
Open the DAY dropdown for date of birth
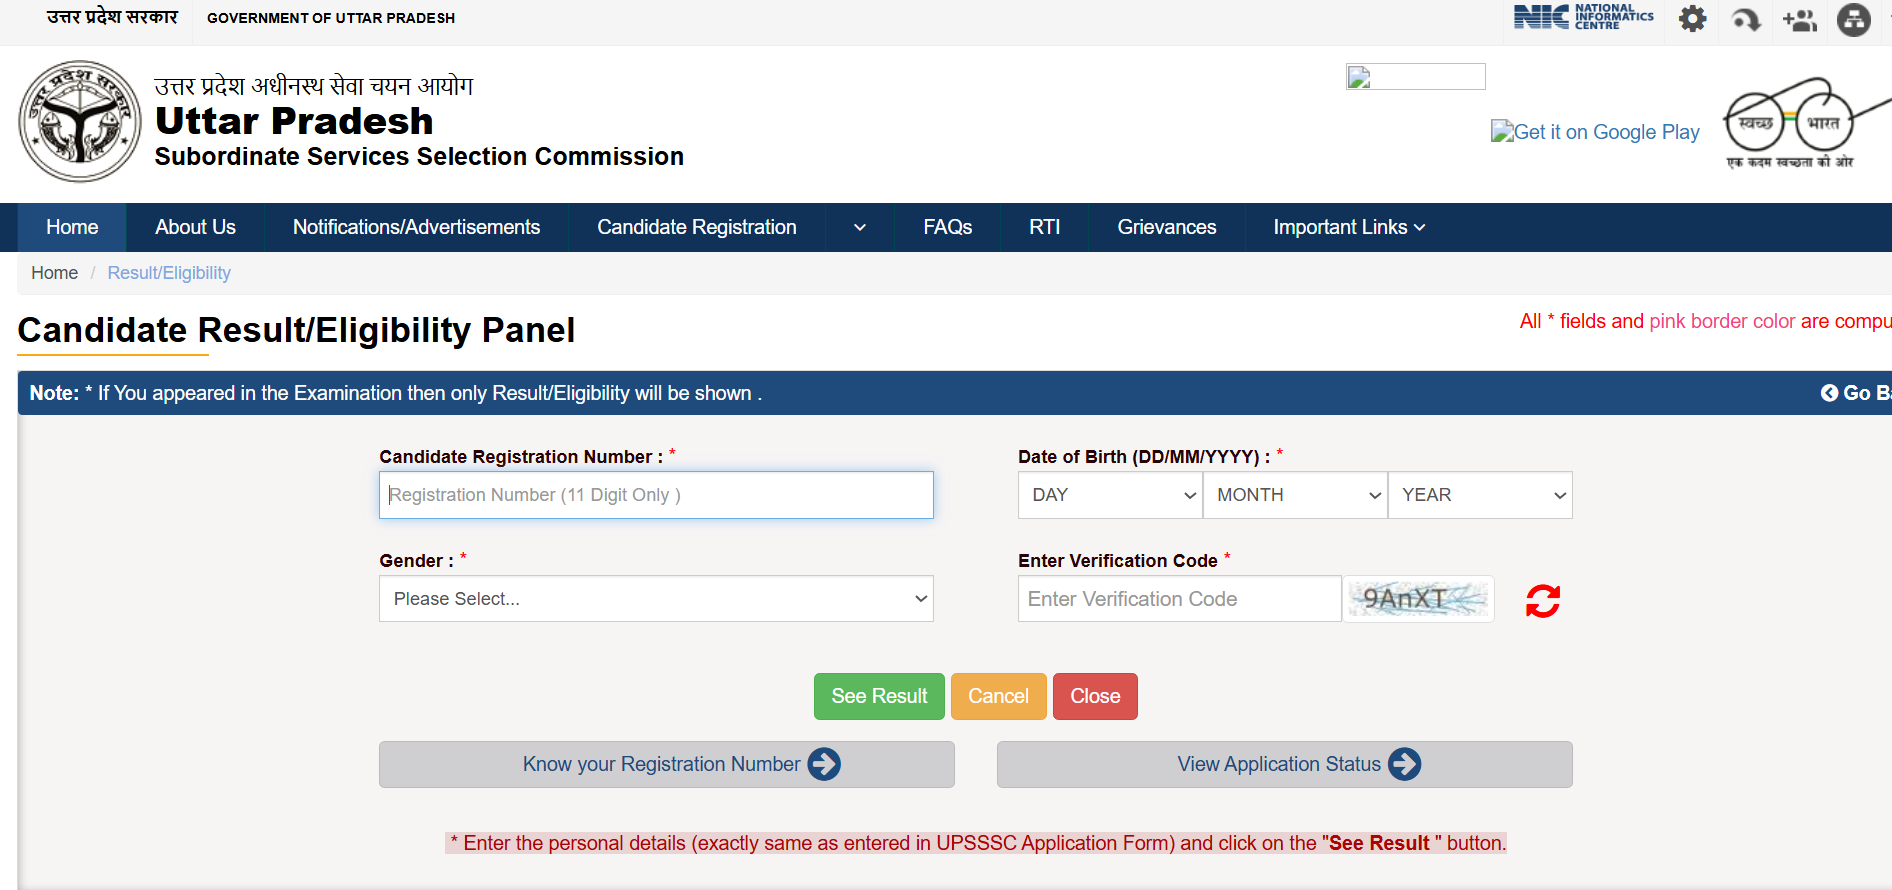[1110, 495]
